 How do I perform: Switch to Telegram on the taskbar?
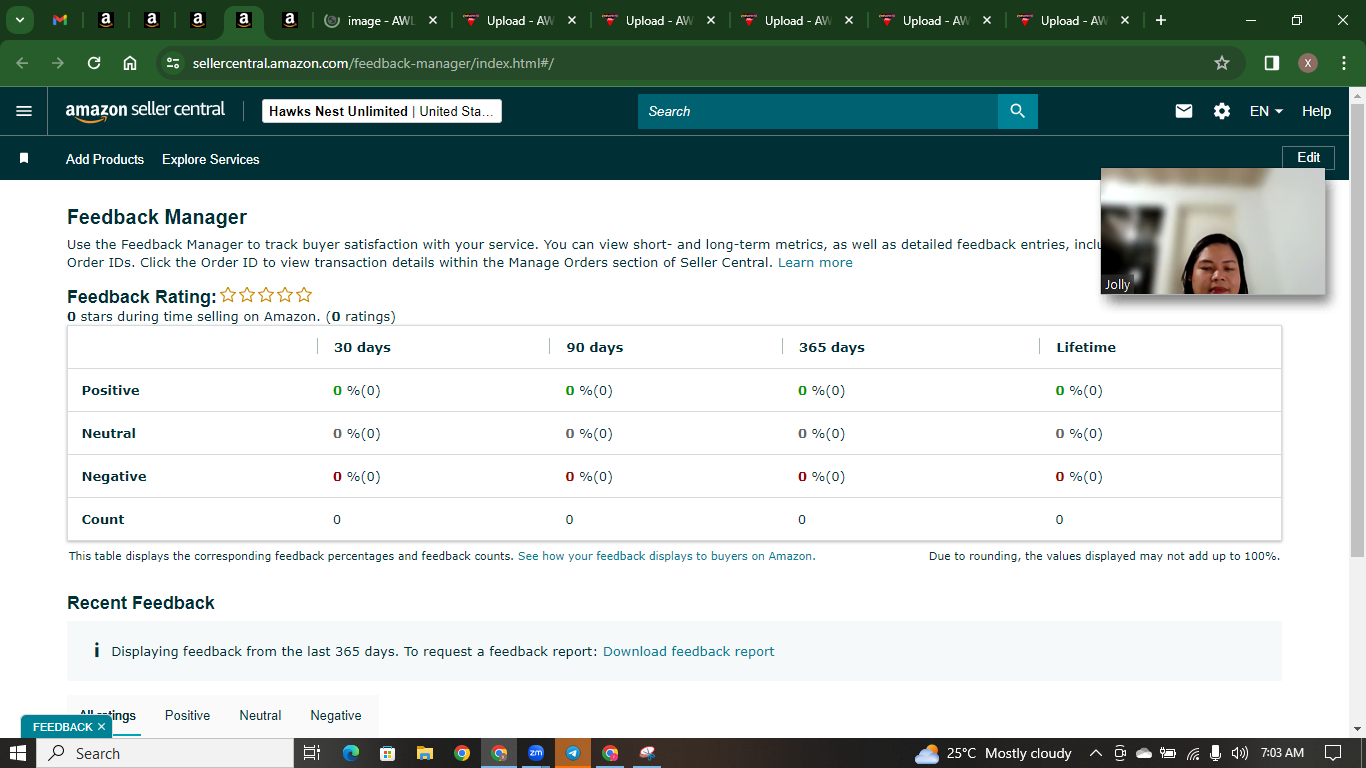pos(573,753)
